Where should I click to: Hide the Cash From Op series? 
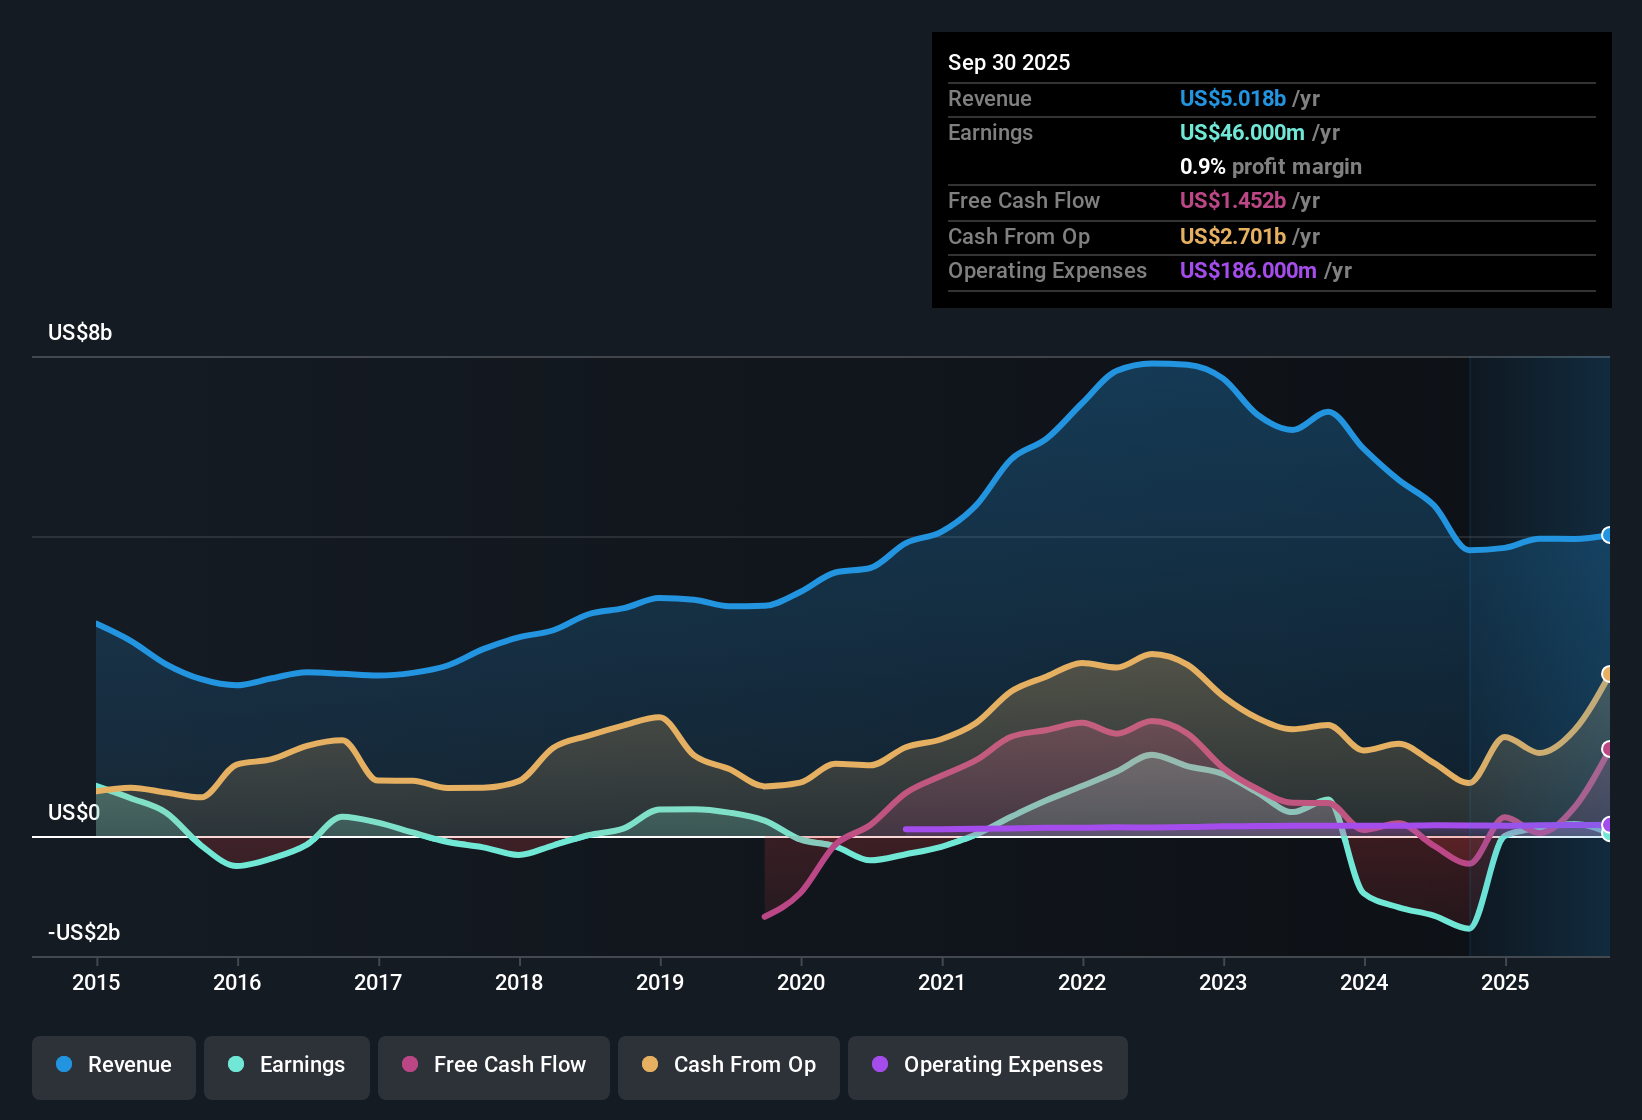pyautogui.click(x=729, y=1066)
